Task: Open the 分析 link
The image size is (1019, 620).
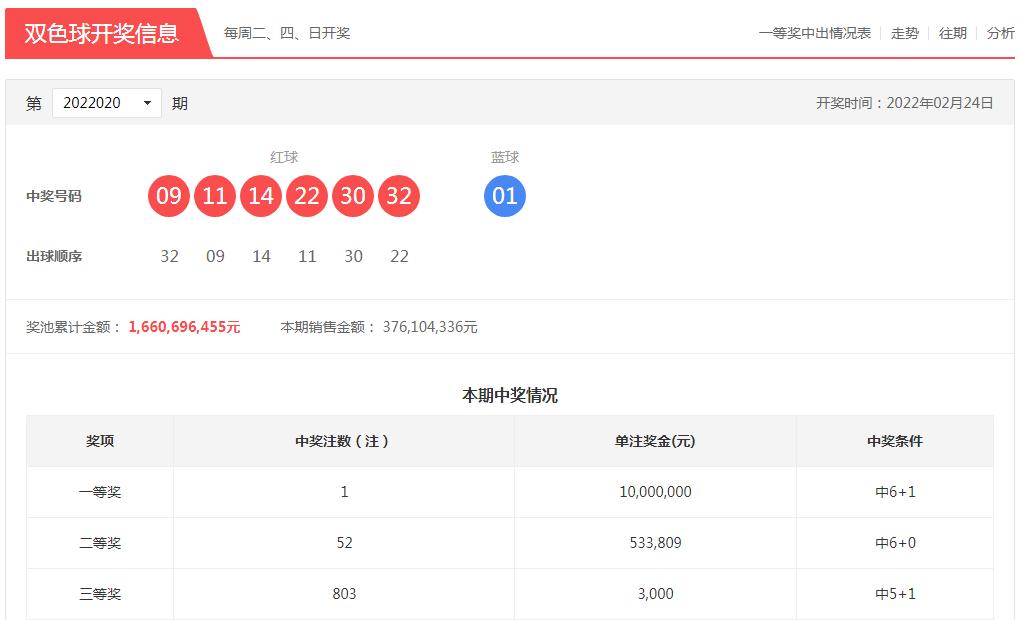Action: coord(1000,33)
